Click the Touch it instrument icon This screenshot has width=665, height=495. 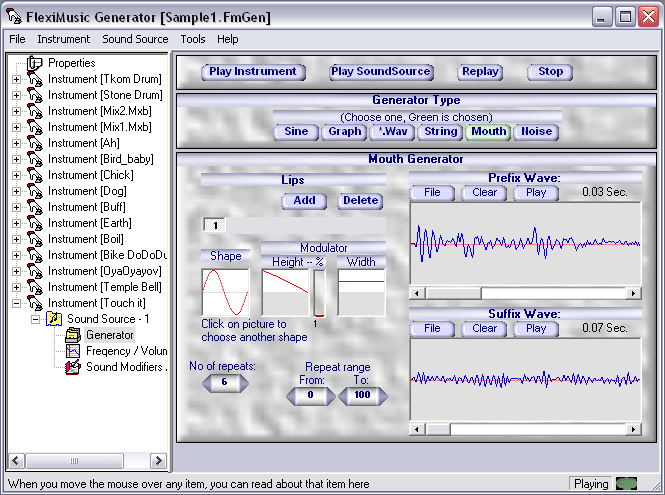coord(35,303)
